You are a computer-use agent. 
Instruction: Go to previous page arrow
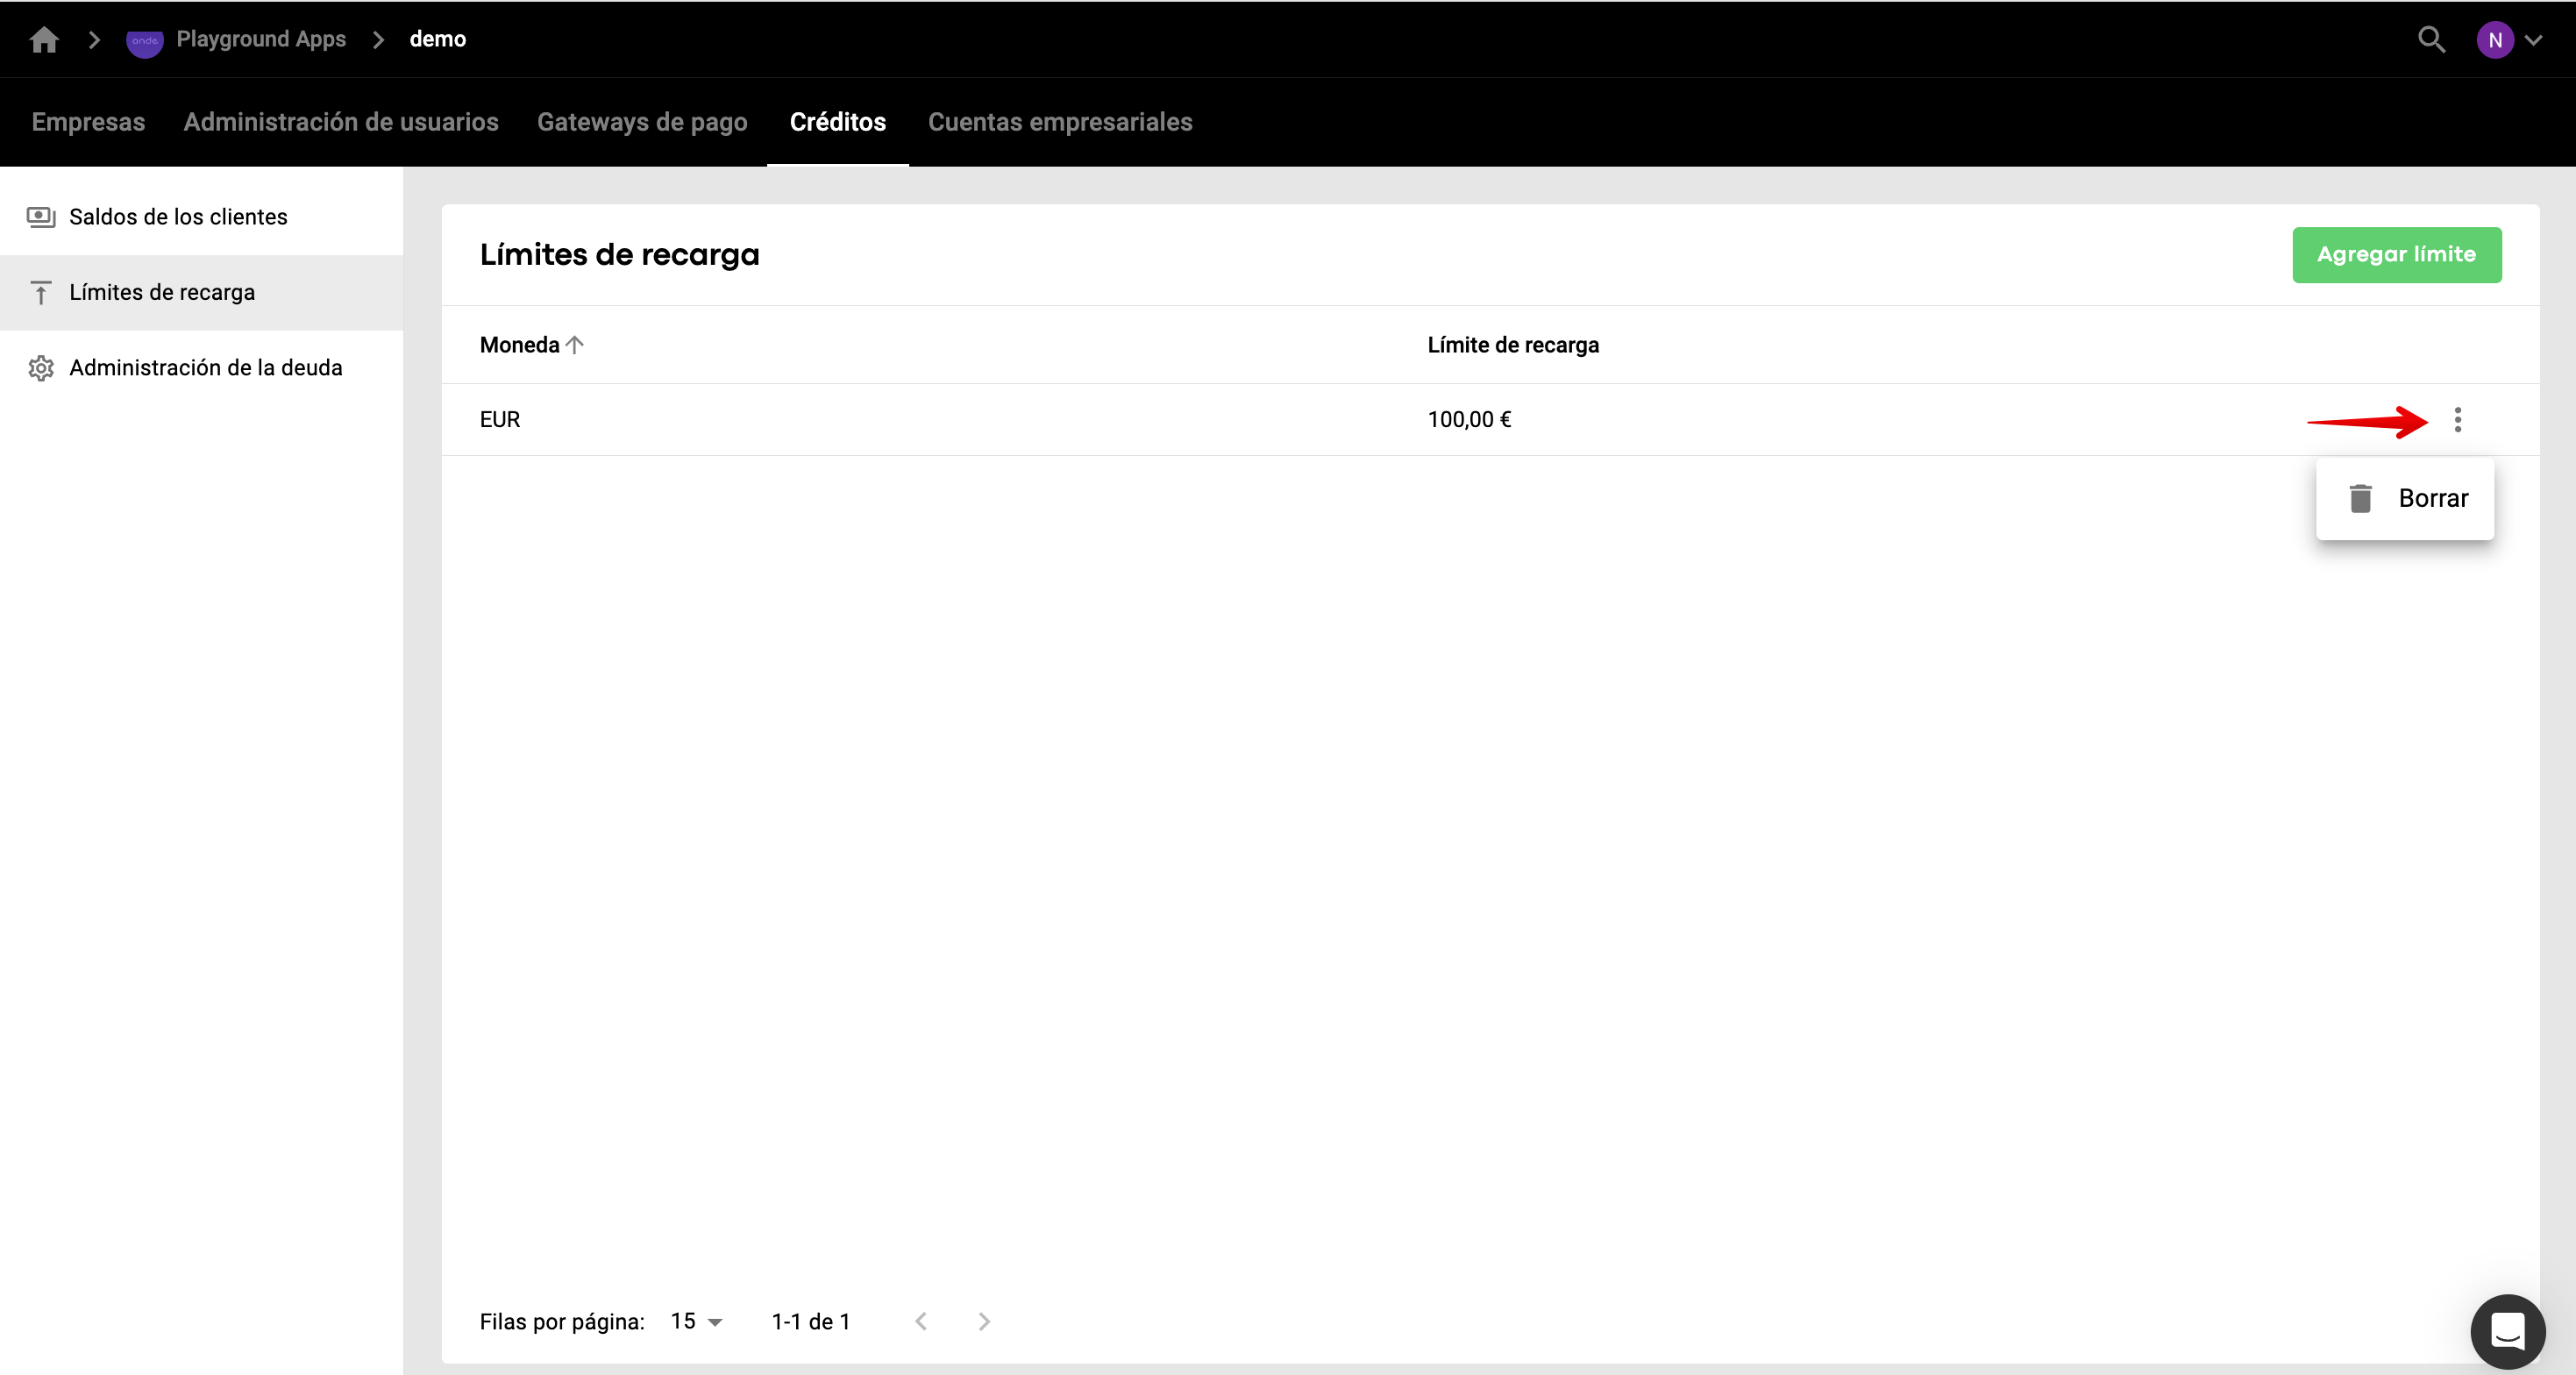tap(921, 1321)
